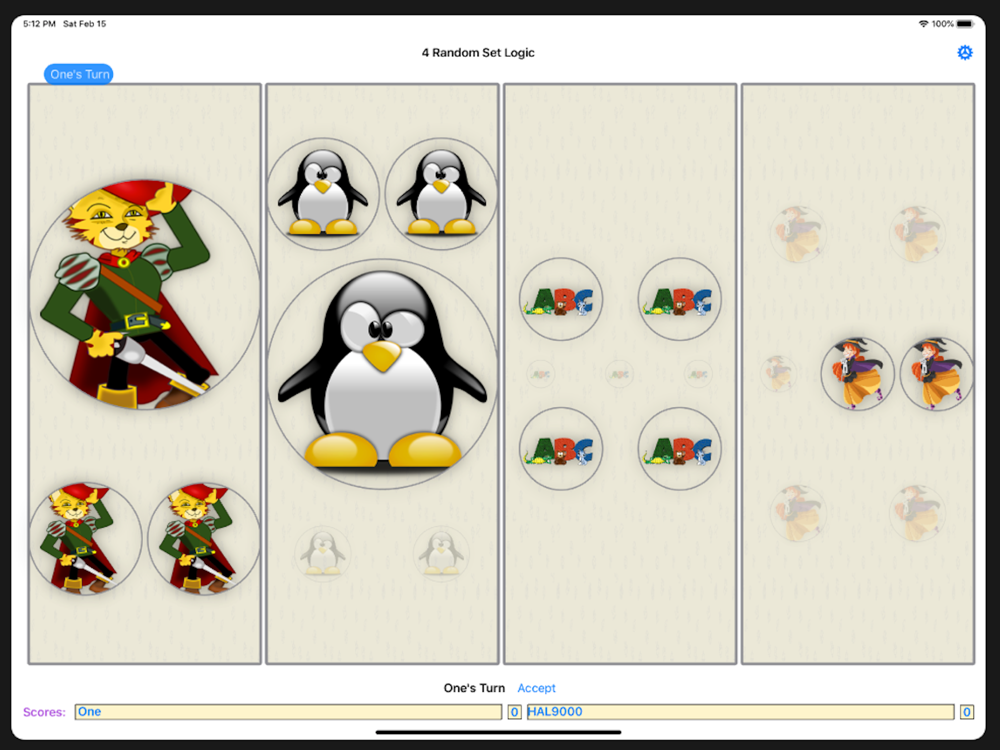Tap the faded right penguin below large penguin
The width and height of the screenshot is (1000, 750).
click(441, 554)
